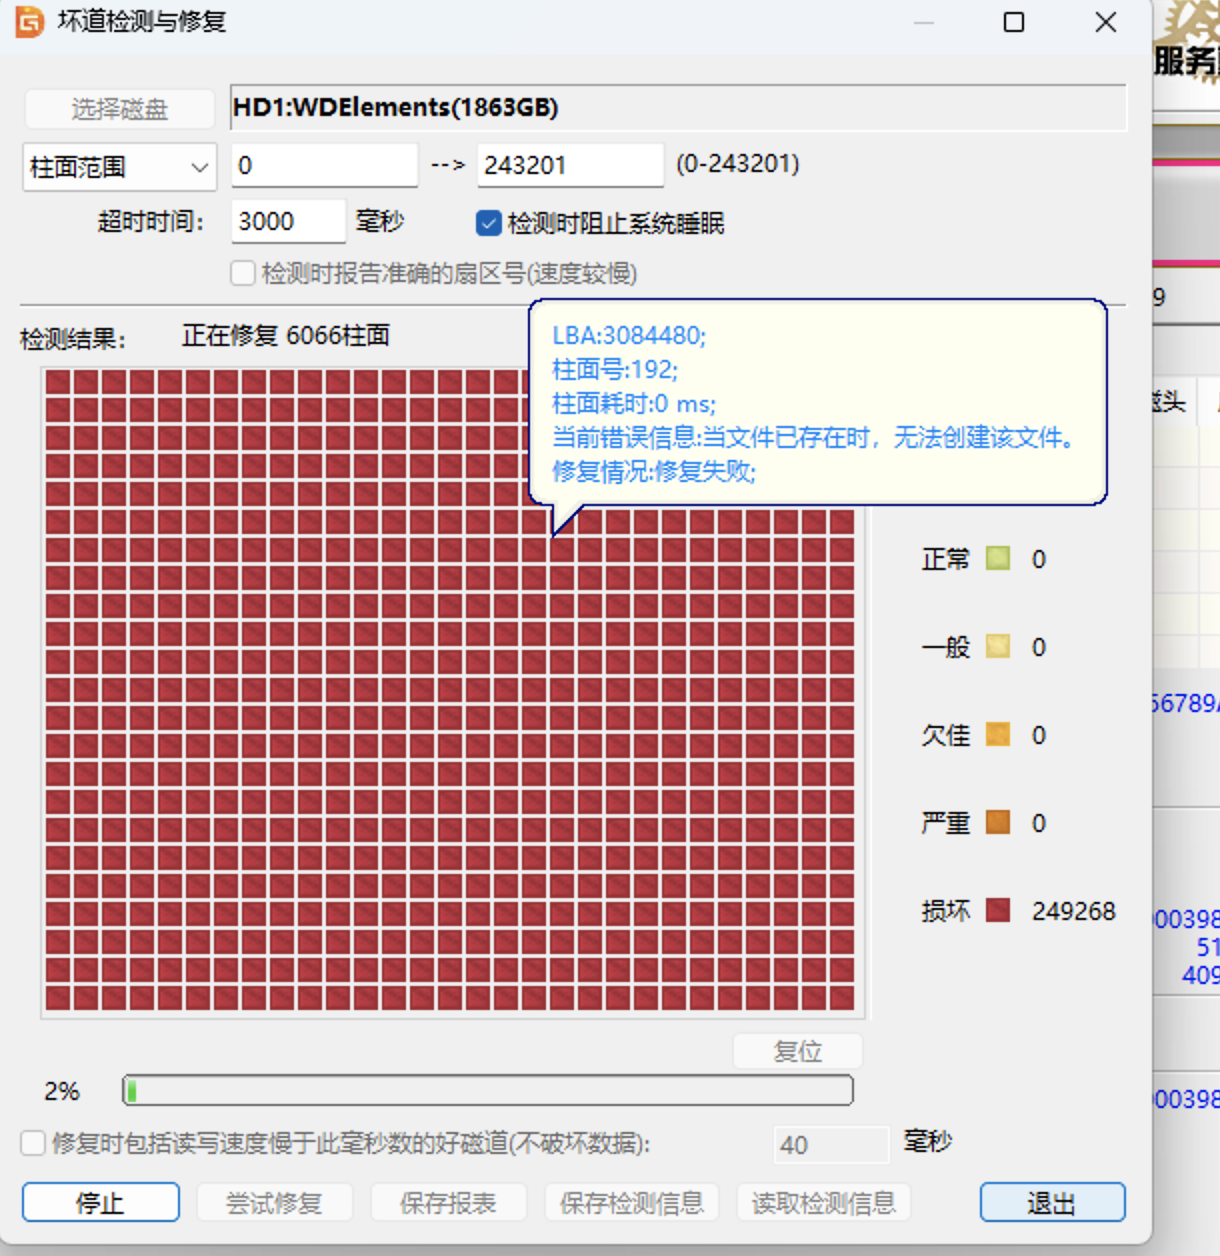This screenshot has width=1220, height=1256.
Task: Click the scan progress bar at 2%
Action: (x=488, y=1091)
